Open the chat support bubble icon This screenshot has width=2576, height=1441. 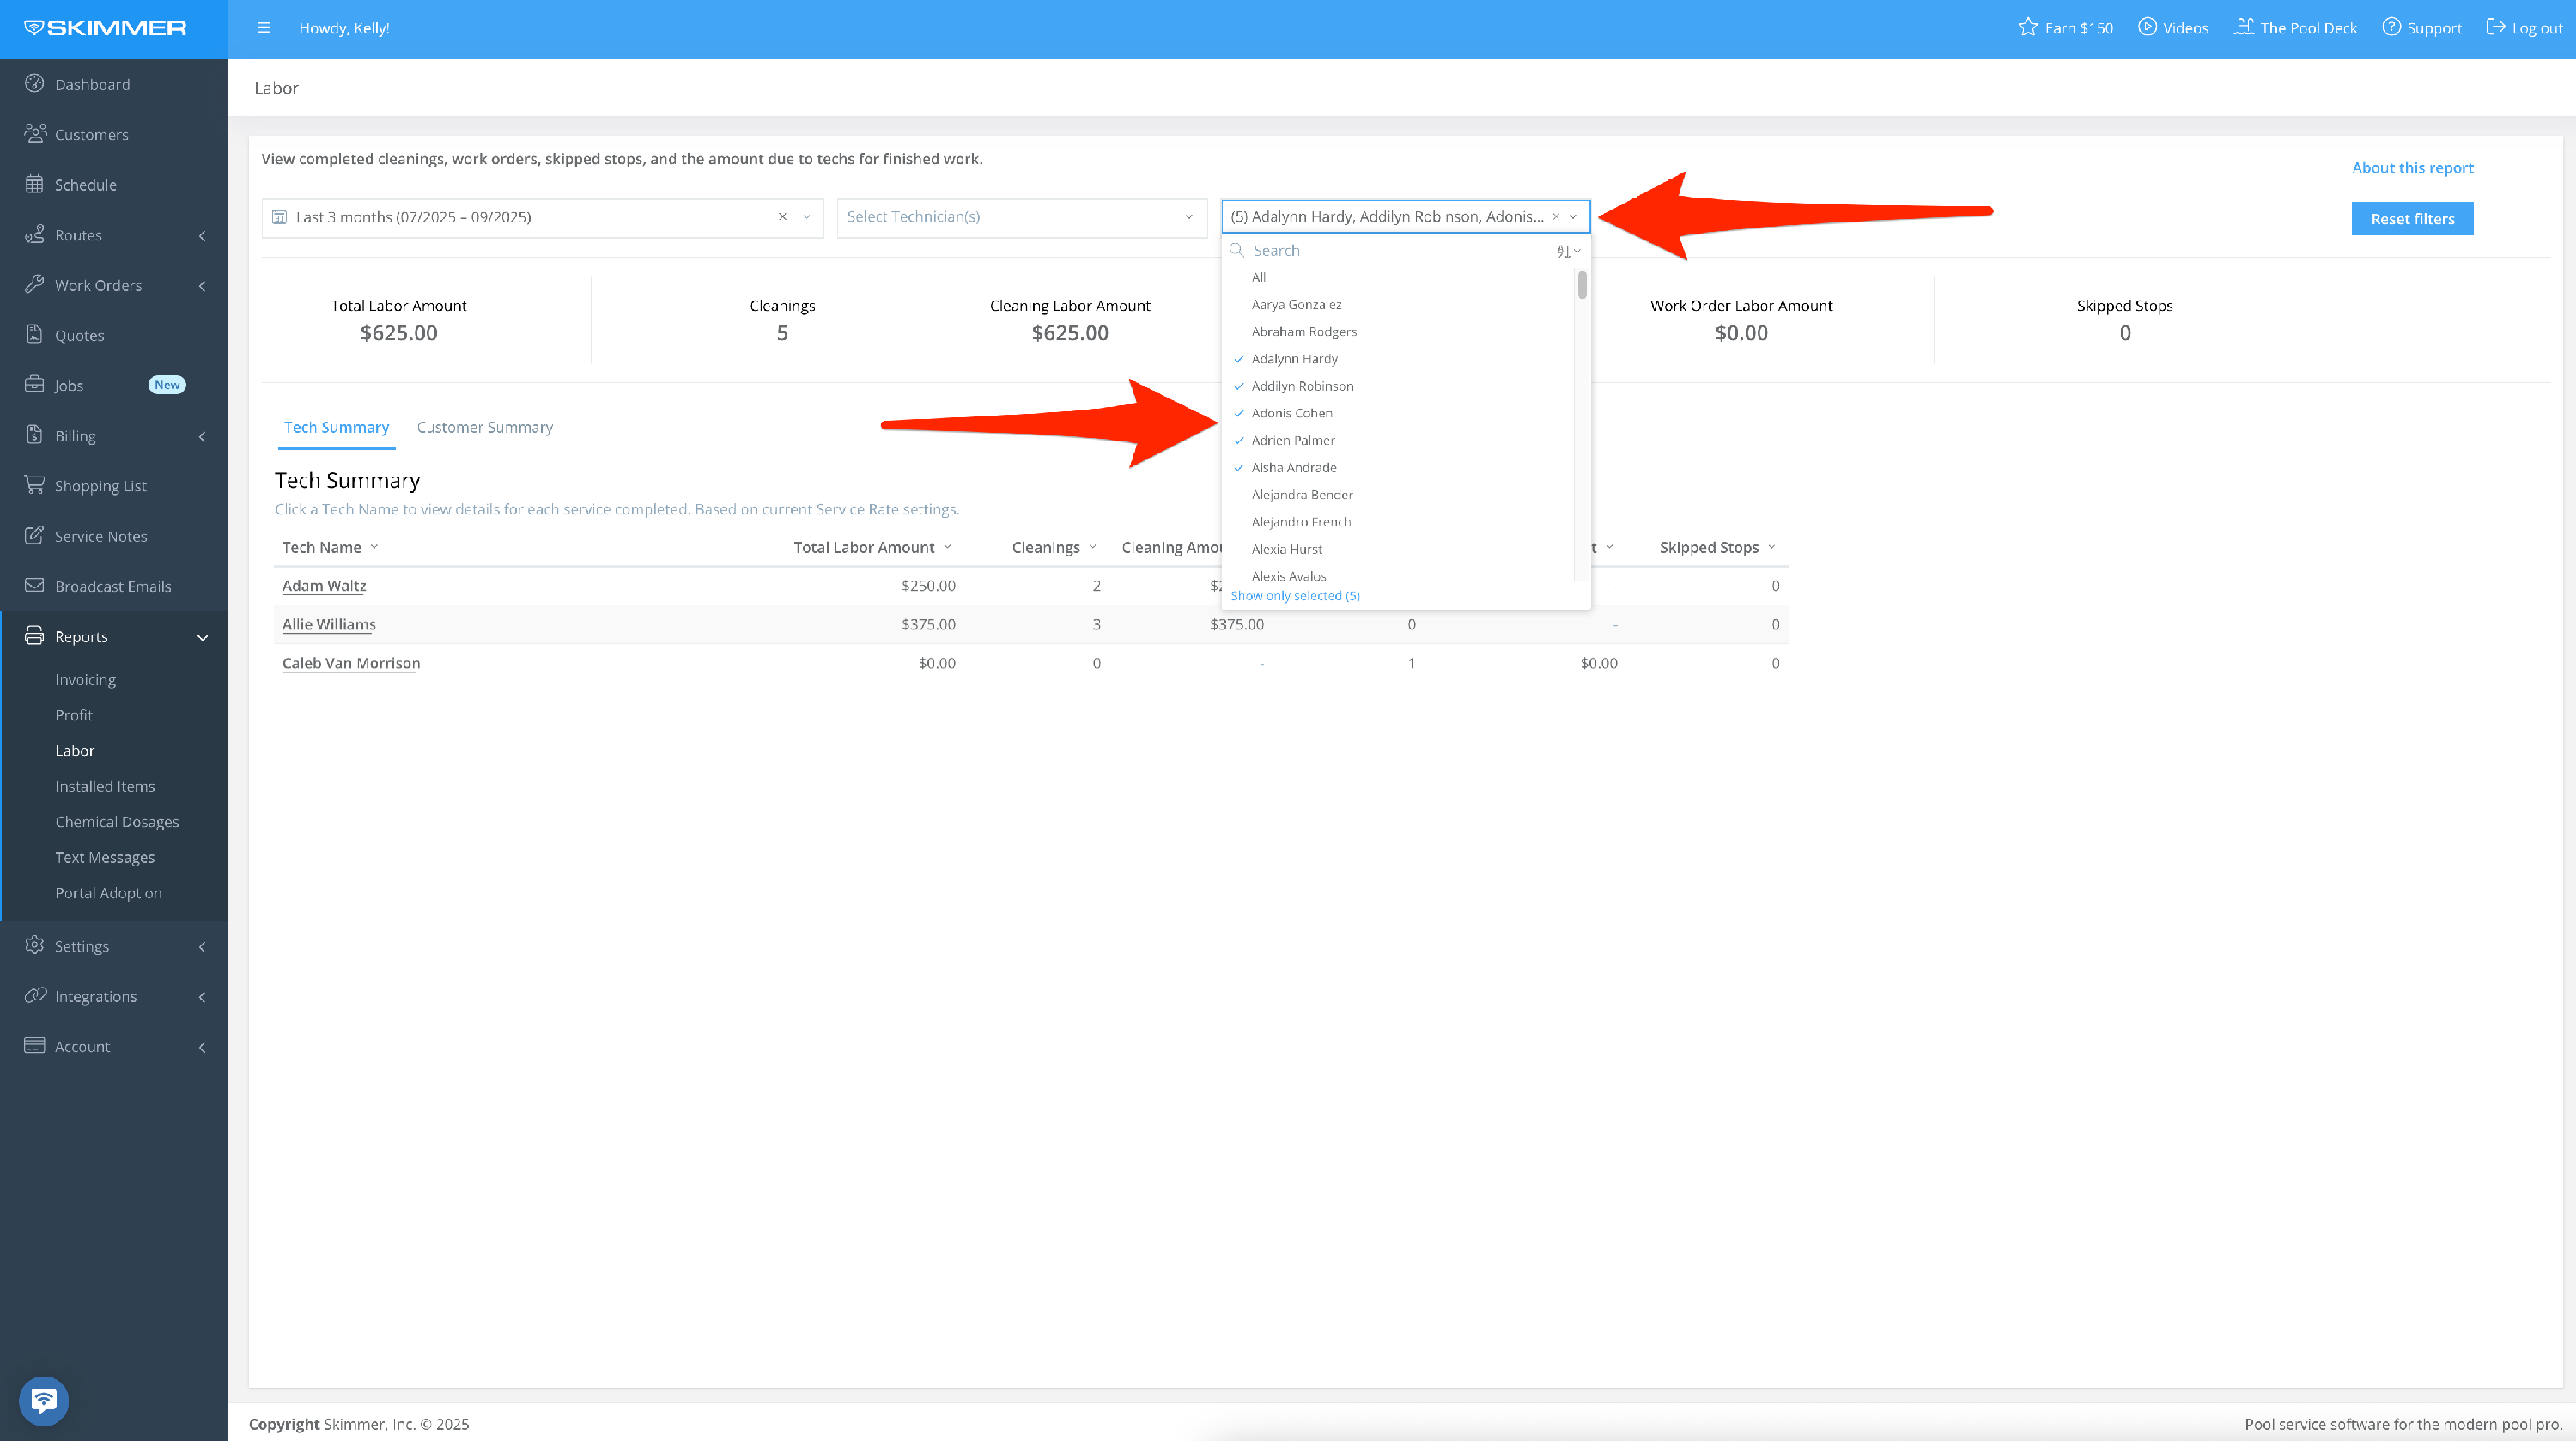coord(43,1400)
